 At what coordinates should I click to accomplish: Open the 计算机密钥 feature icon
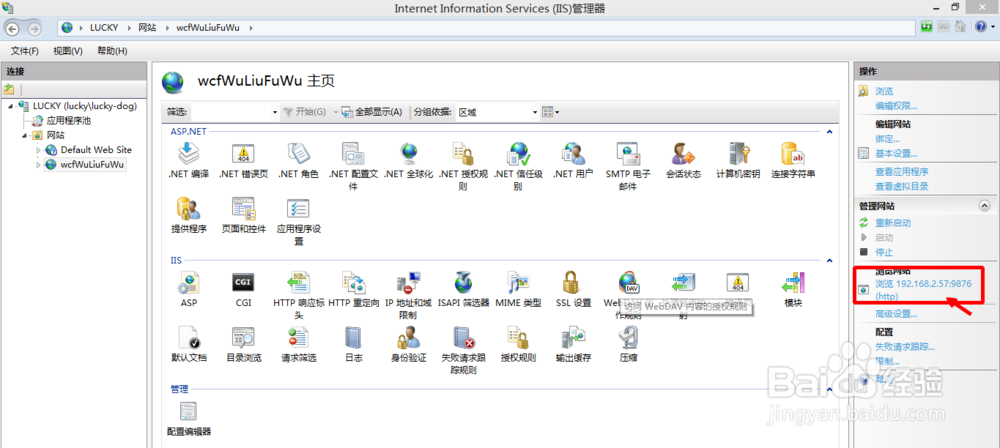click(x=738, y=154)
